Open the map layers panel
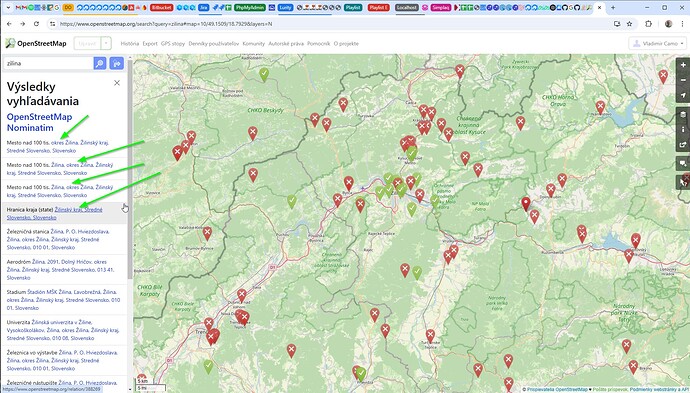This screenshot has width=690, height=393. (683, 115)
